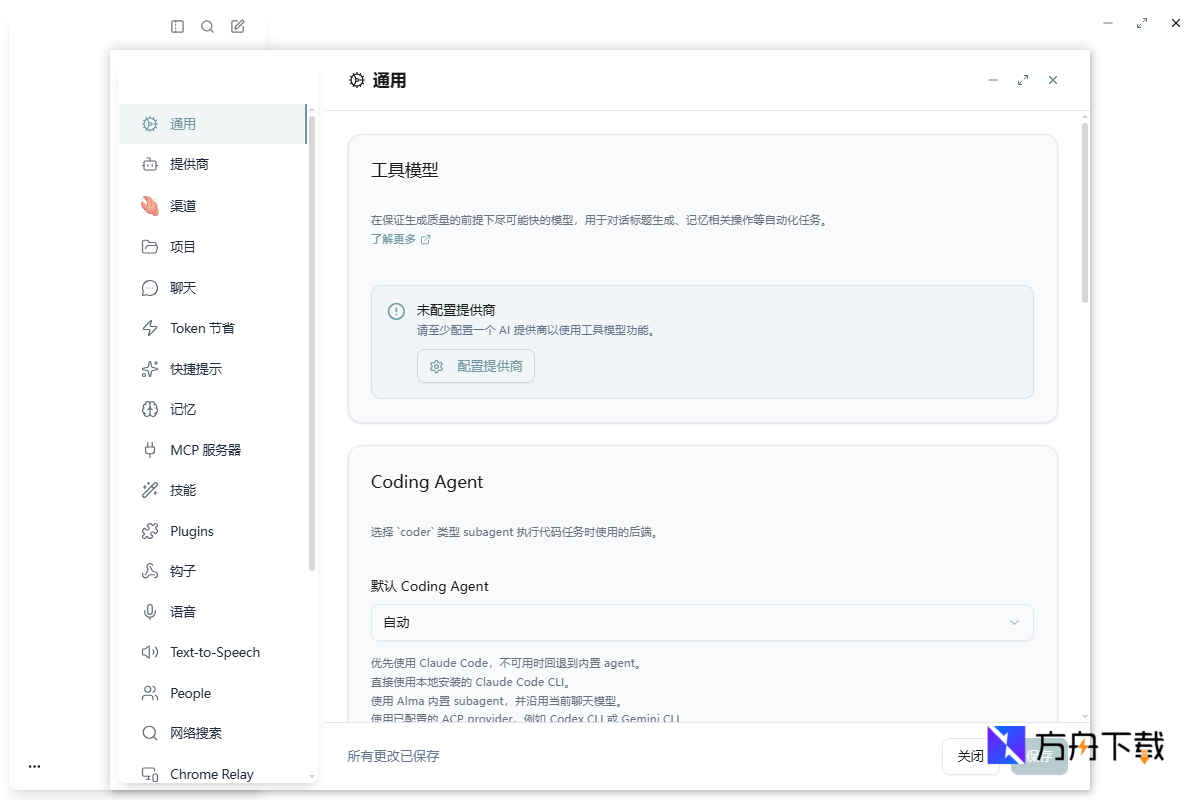Open the 快捷提示 settings section

[195, 368]
